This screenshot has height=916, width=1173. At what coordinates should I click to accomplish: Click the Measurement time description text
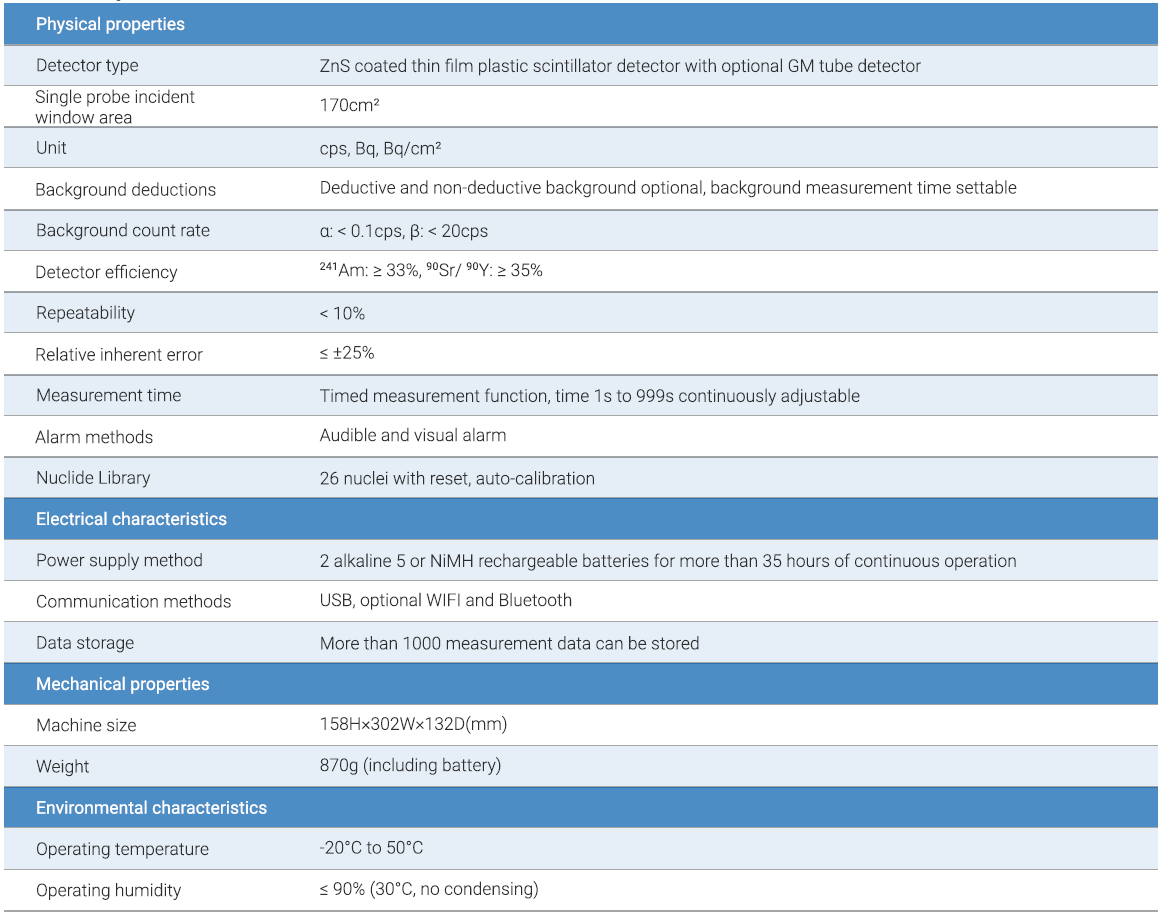pyautogui.click(x=589, y=396)
